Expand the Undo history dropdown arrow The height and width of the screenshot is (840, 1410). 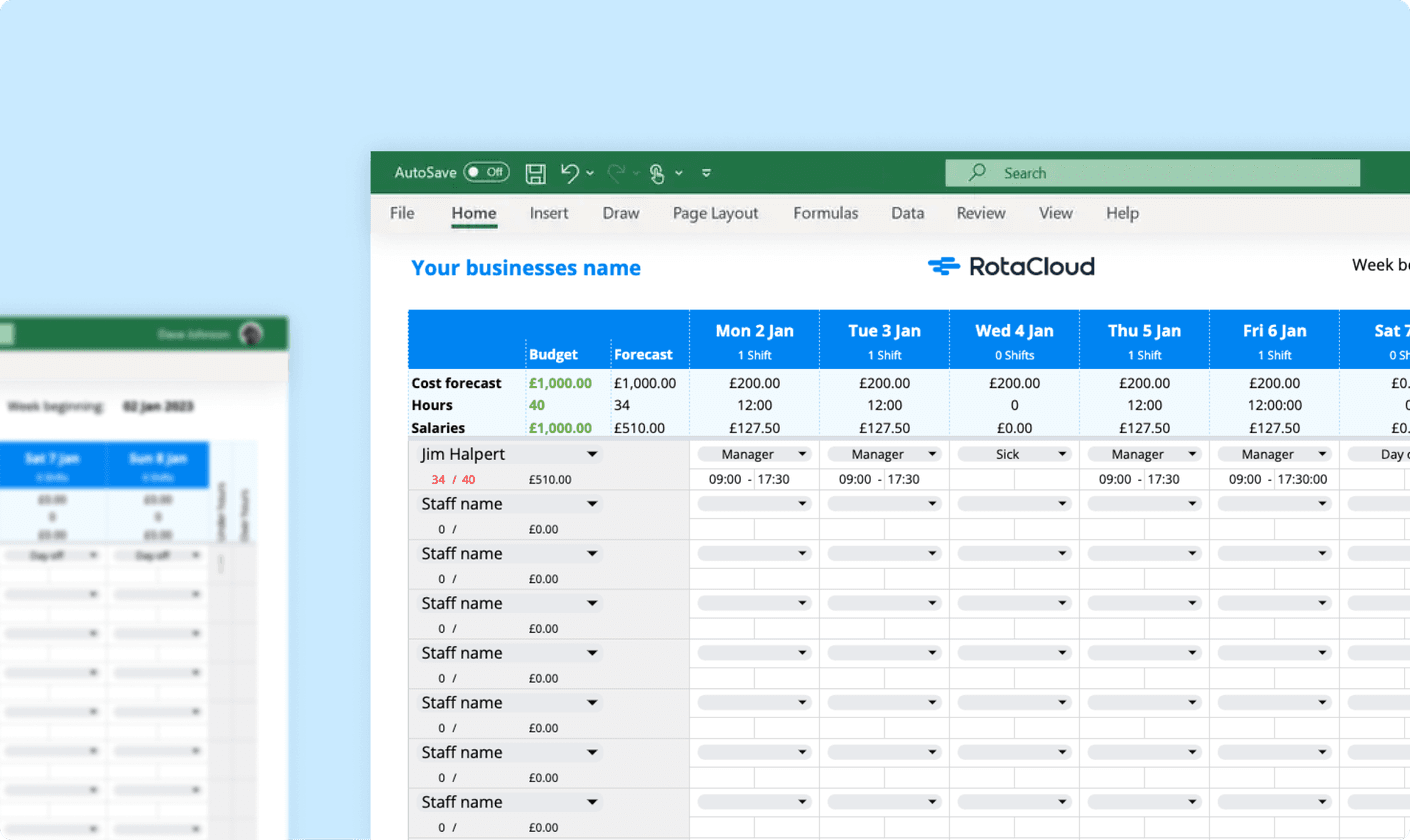(x=590, y=173)
